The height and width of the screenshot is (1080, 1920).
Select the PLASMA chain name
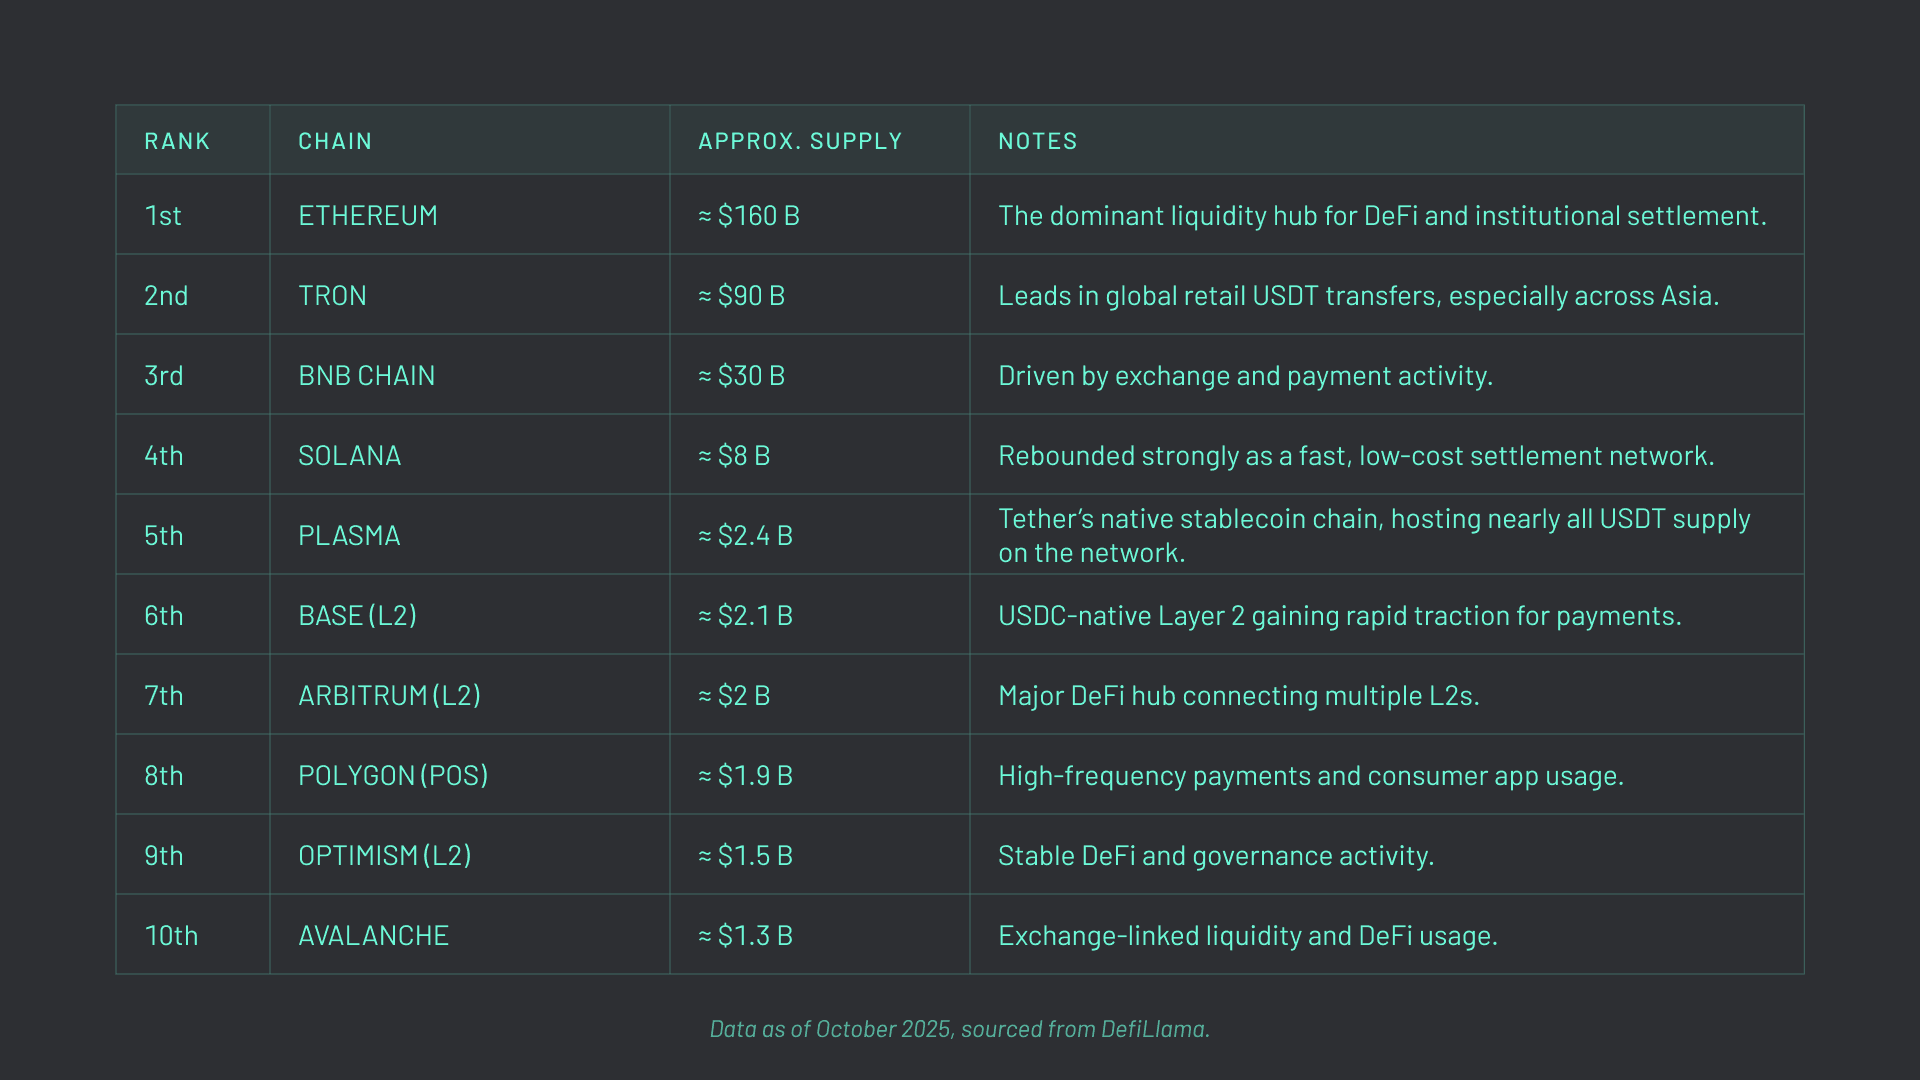click(348, 535)
